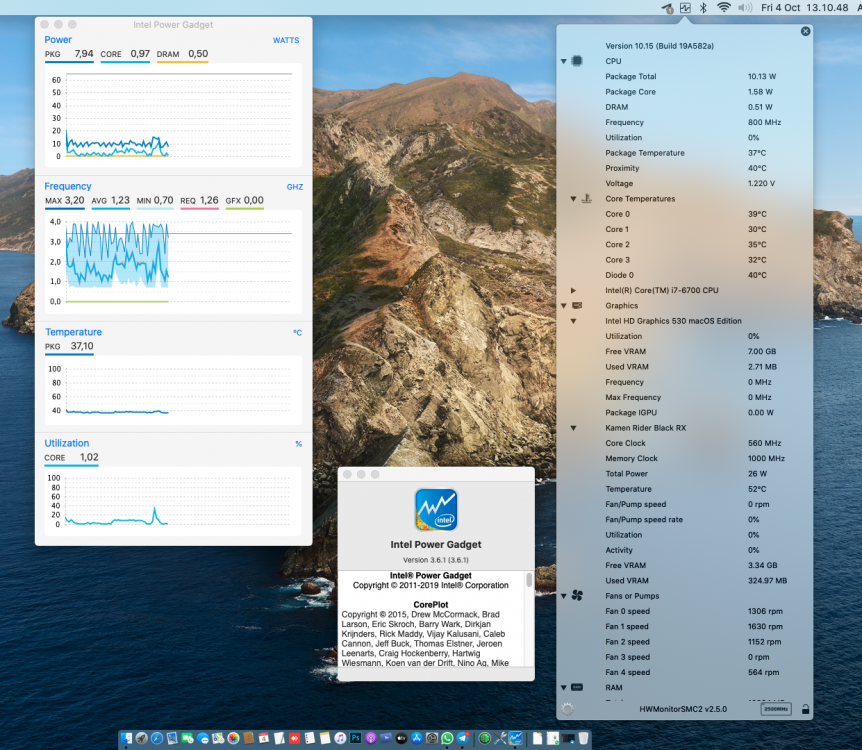Image resolution: width=862 pixels, height=750 pixels.
Task: Click the fan icon beside Fans or Pumps
Action: (577, 595)
